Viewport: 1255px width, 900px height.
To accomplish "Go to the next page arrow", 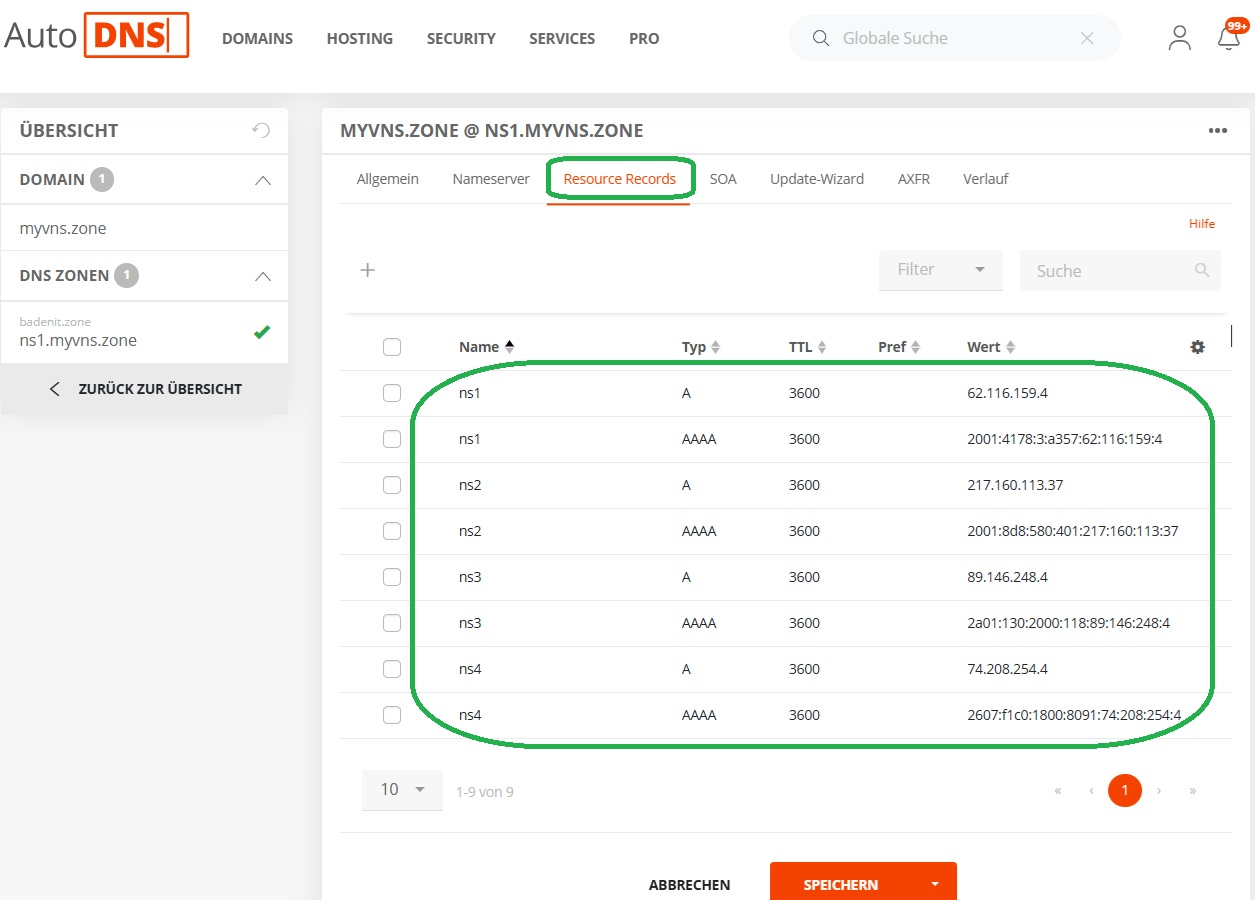I will 1159,791.
